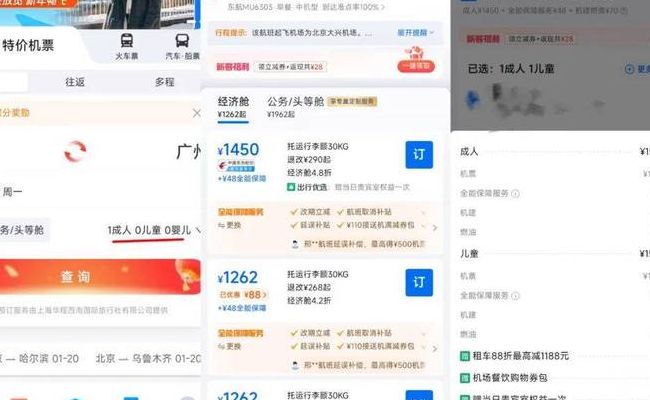This screenshot has height=400, width=650.
Task: Book the ¥1262 economy fare
Action: (x=419, y=283)
